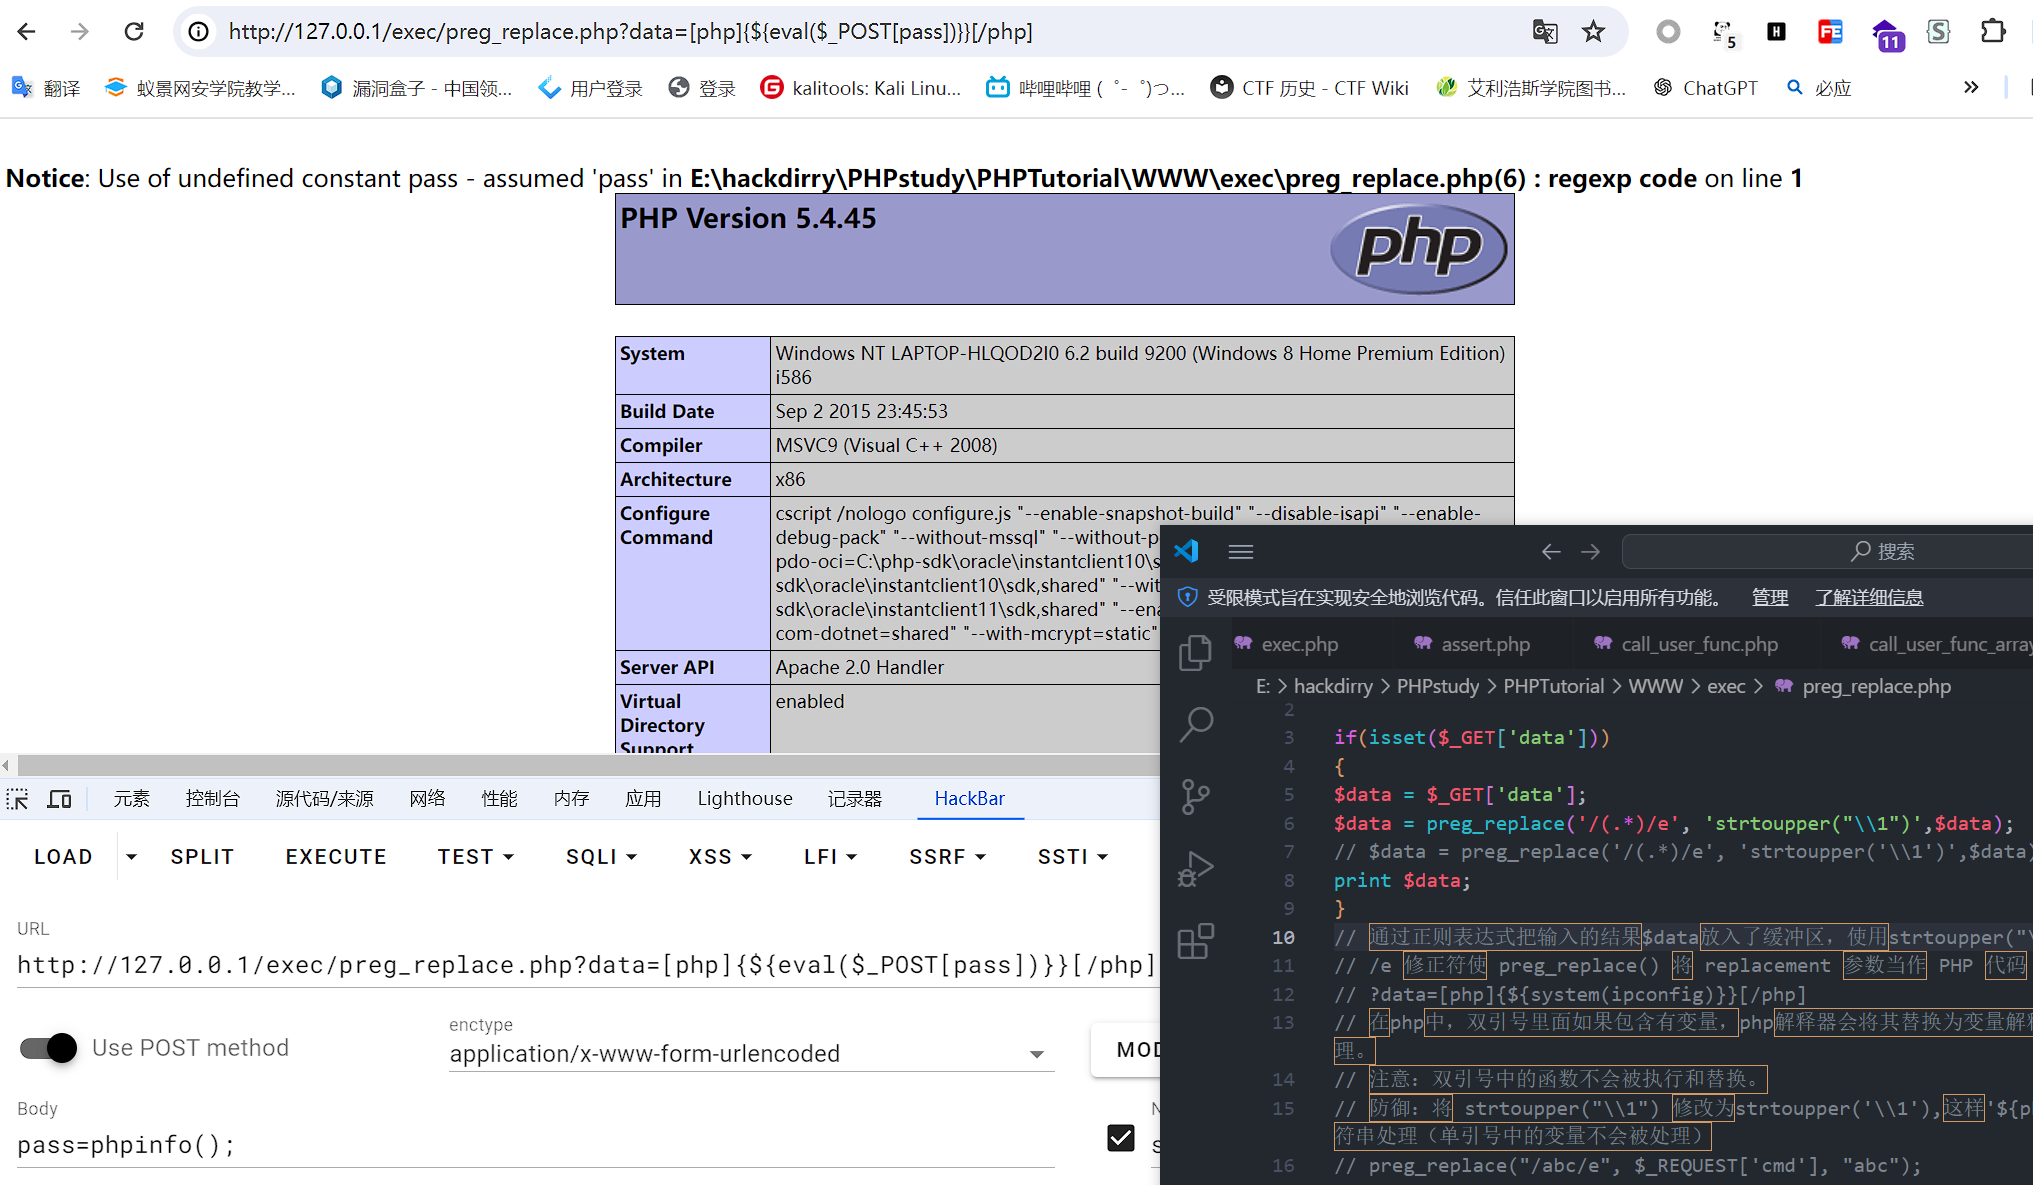Image resolution: width=2033 pixels, height=1185 pixels.
Task: Toggle the DevTools device toolbar icon
Action: coord(60,799)
